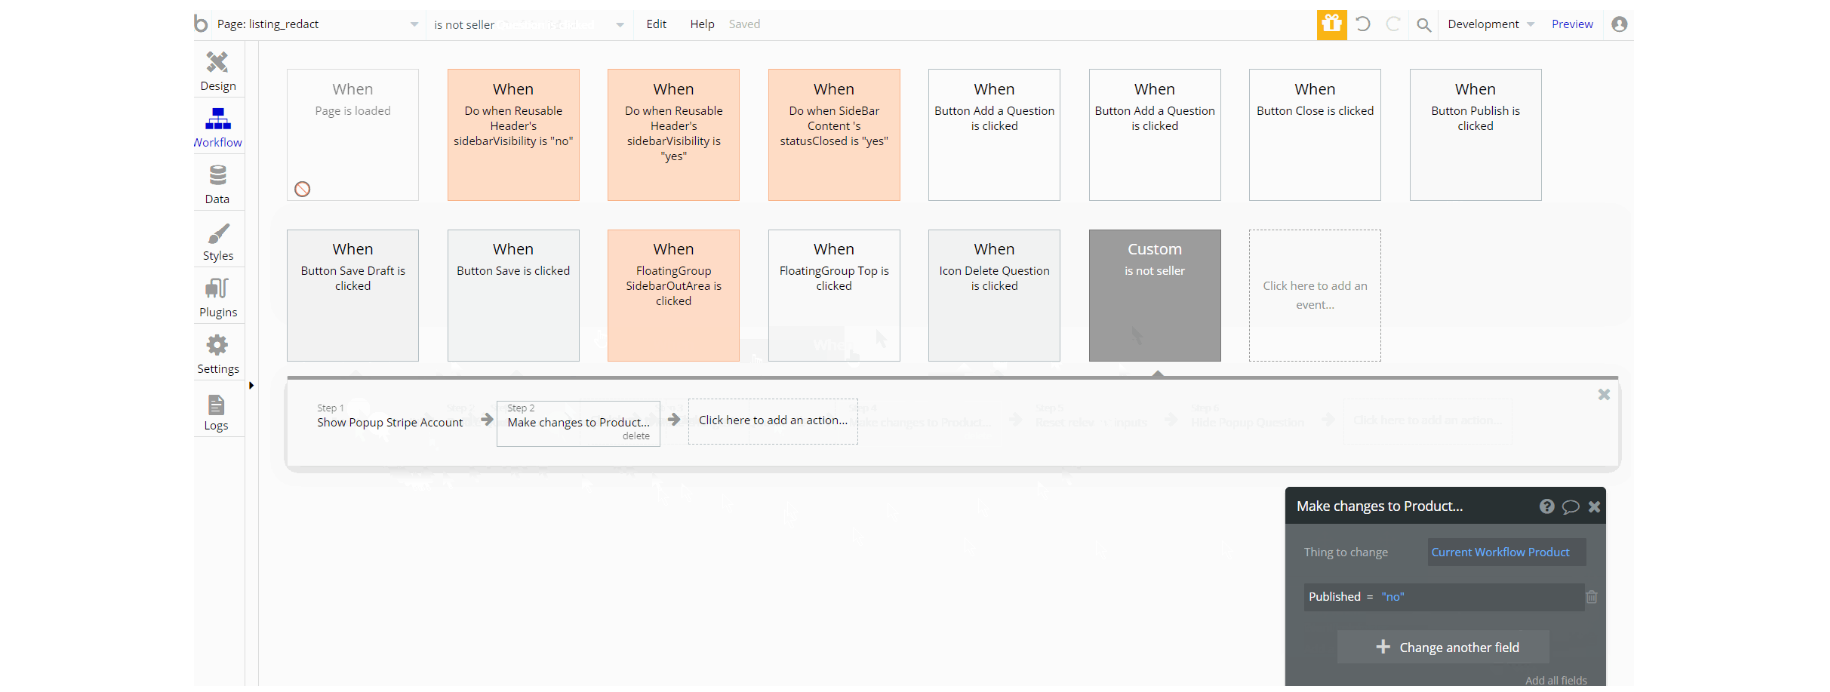
Task: Open the Data tab icon
Action: [218, 176]
